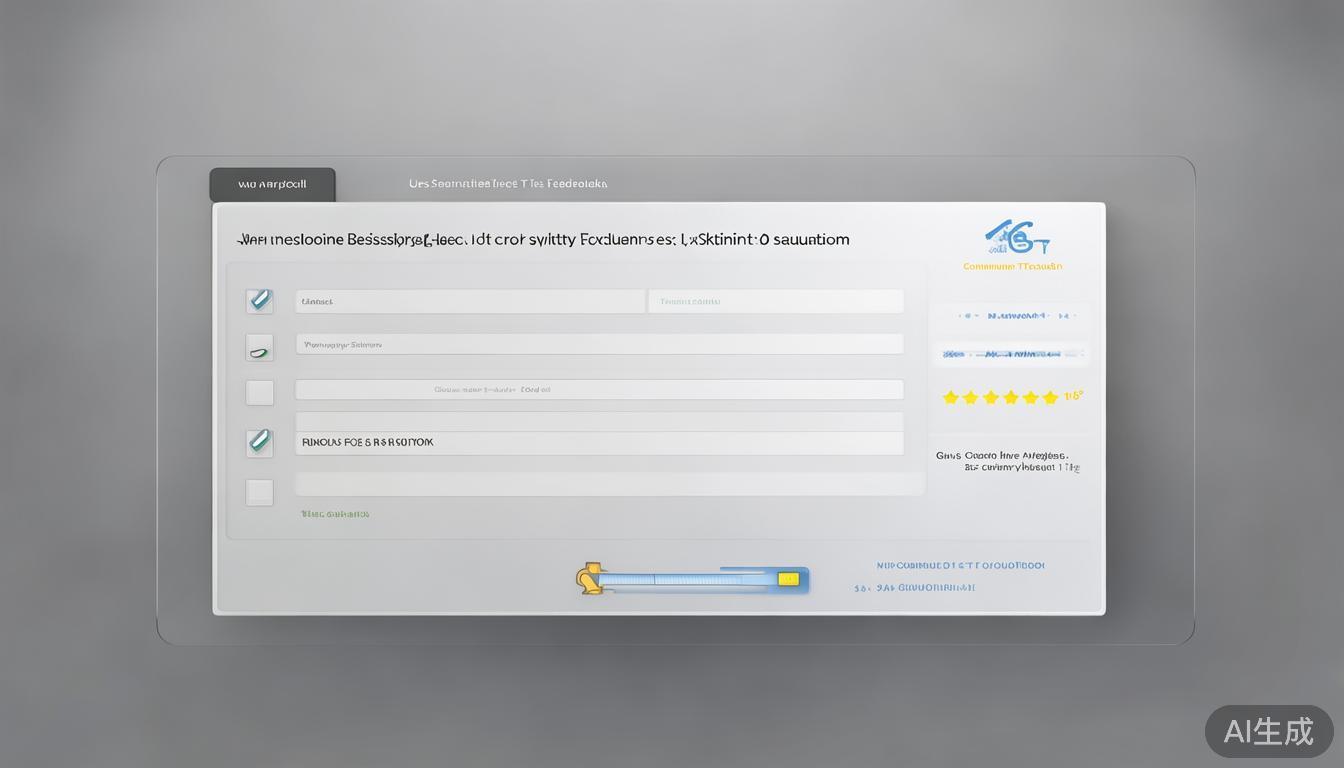
Task: Click the blue logo icon at top right
Action: point(1015,238)
